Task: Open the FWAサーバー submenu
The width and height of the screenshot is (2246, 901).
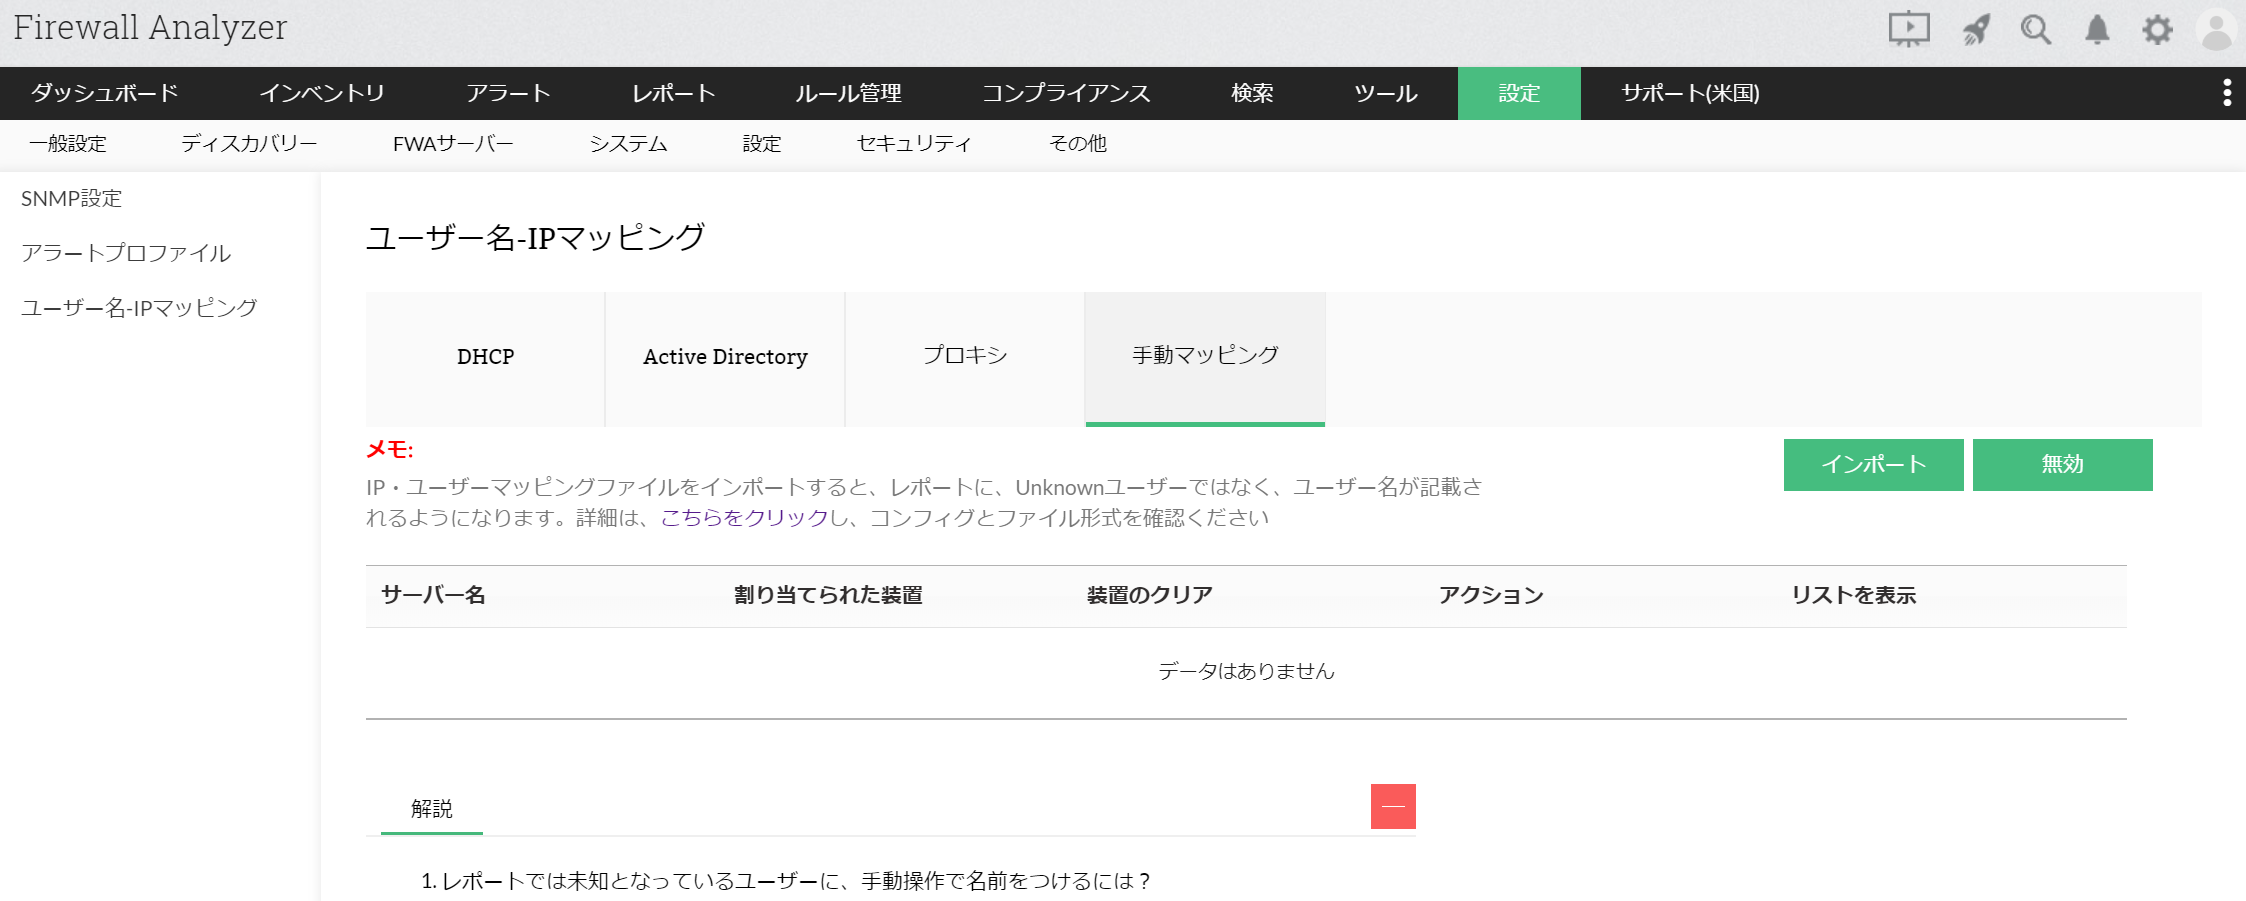Action: 453,144
